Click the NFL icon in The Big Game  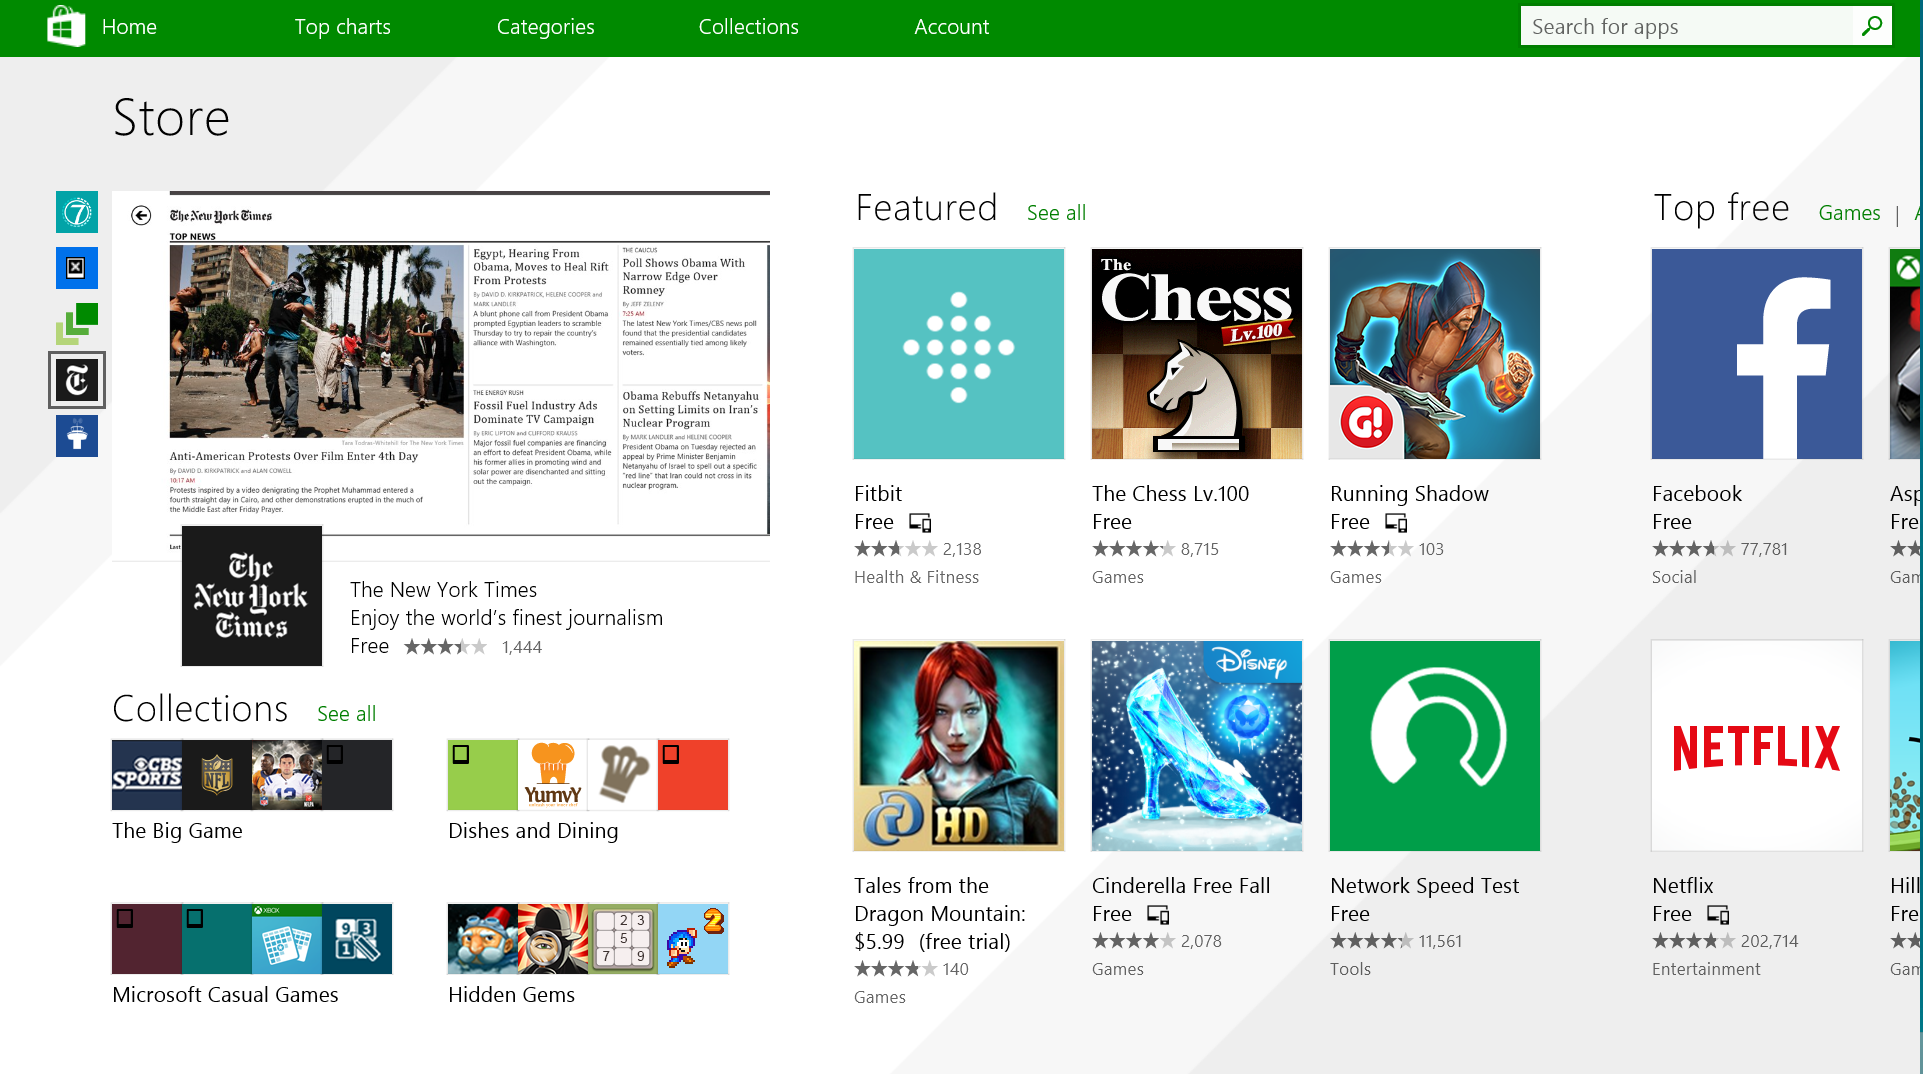217,775
